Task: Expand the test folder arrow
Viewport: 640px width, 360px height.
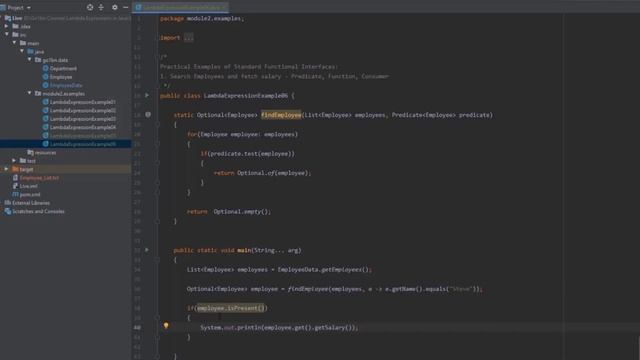Action: point(14,161)
